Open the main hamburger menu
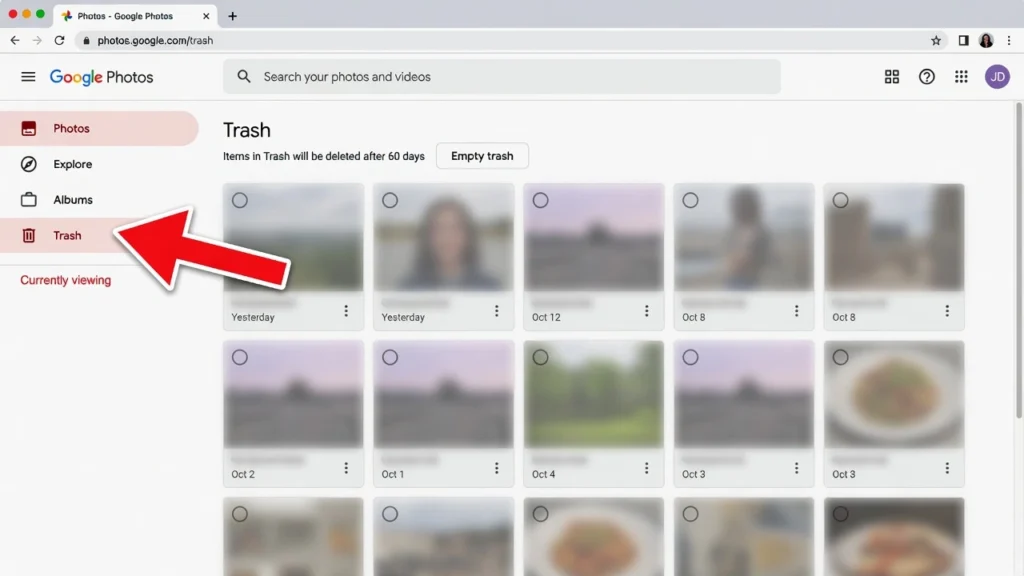The image size is (1024, 576). coord(28,77)
